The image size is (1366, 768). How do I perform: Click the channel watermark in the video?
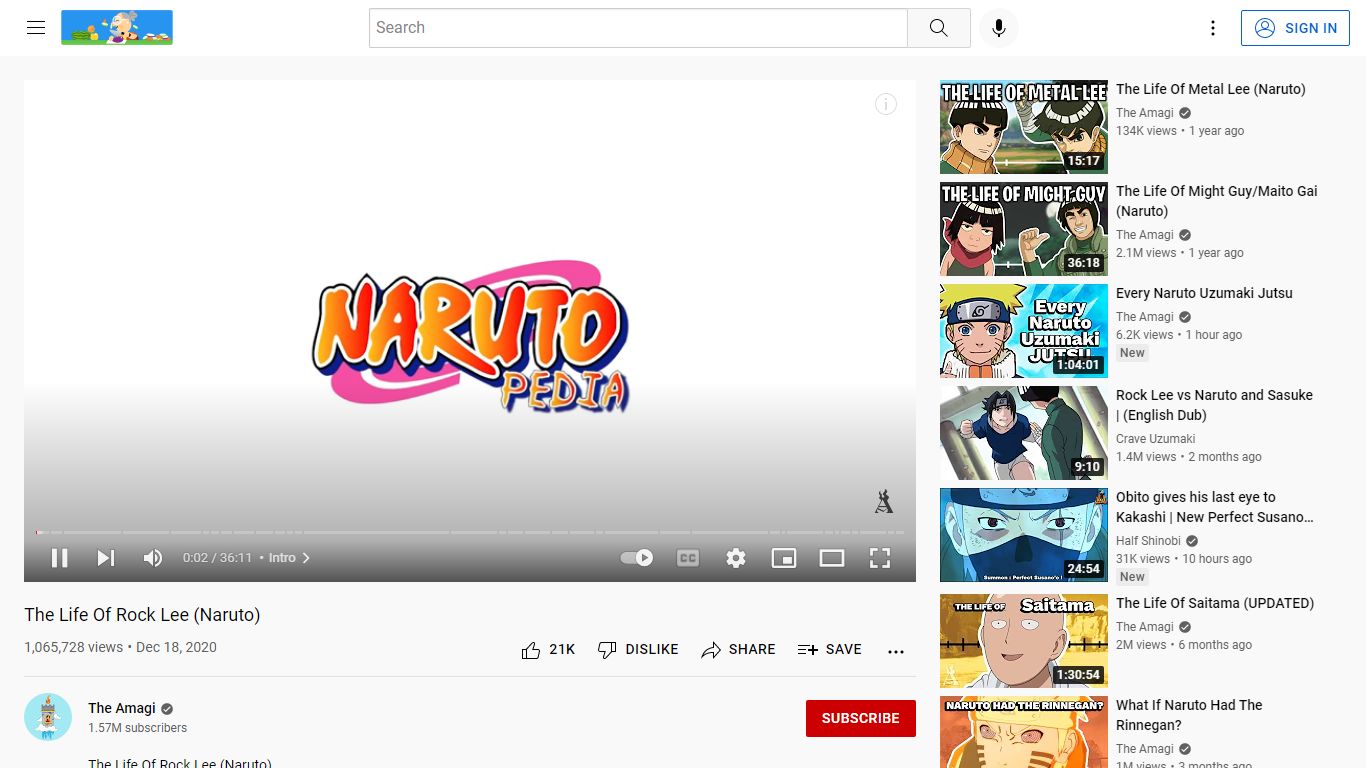(x=884, y=501)
